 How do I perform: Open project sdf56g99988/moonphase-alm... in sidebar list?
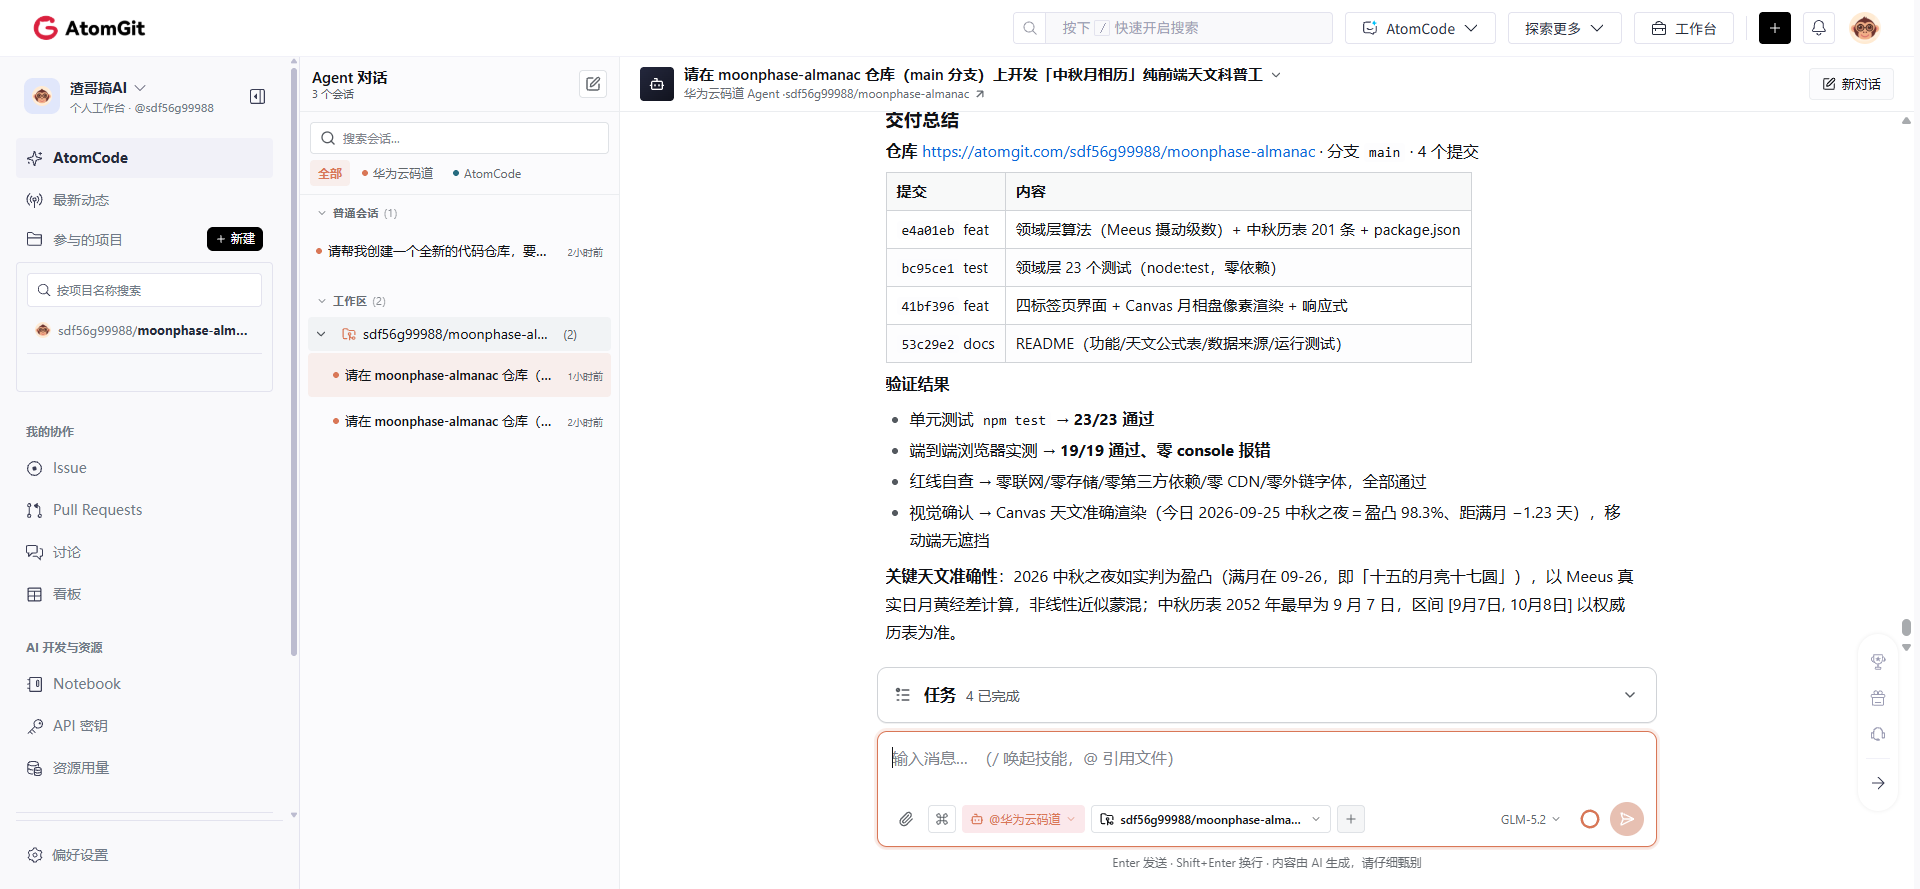pos(142,330)
